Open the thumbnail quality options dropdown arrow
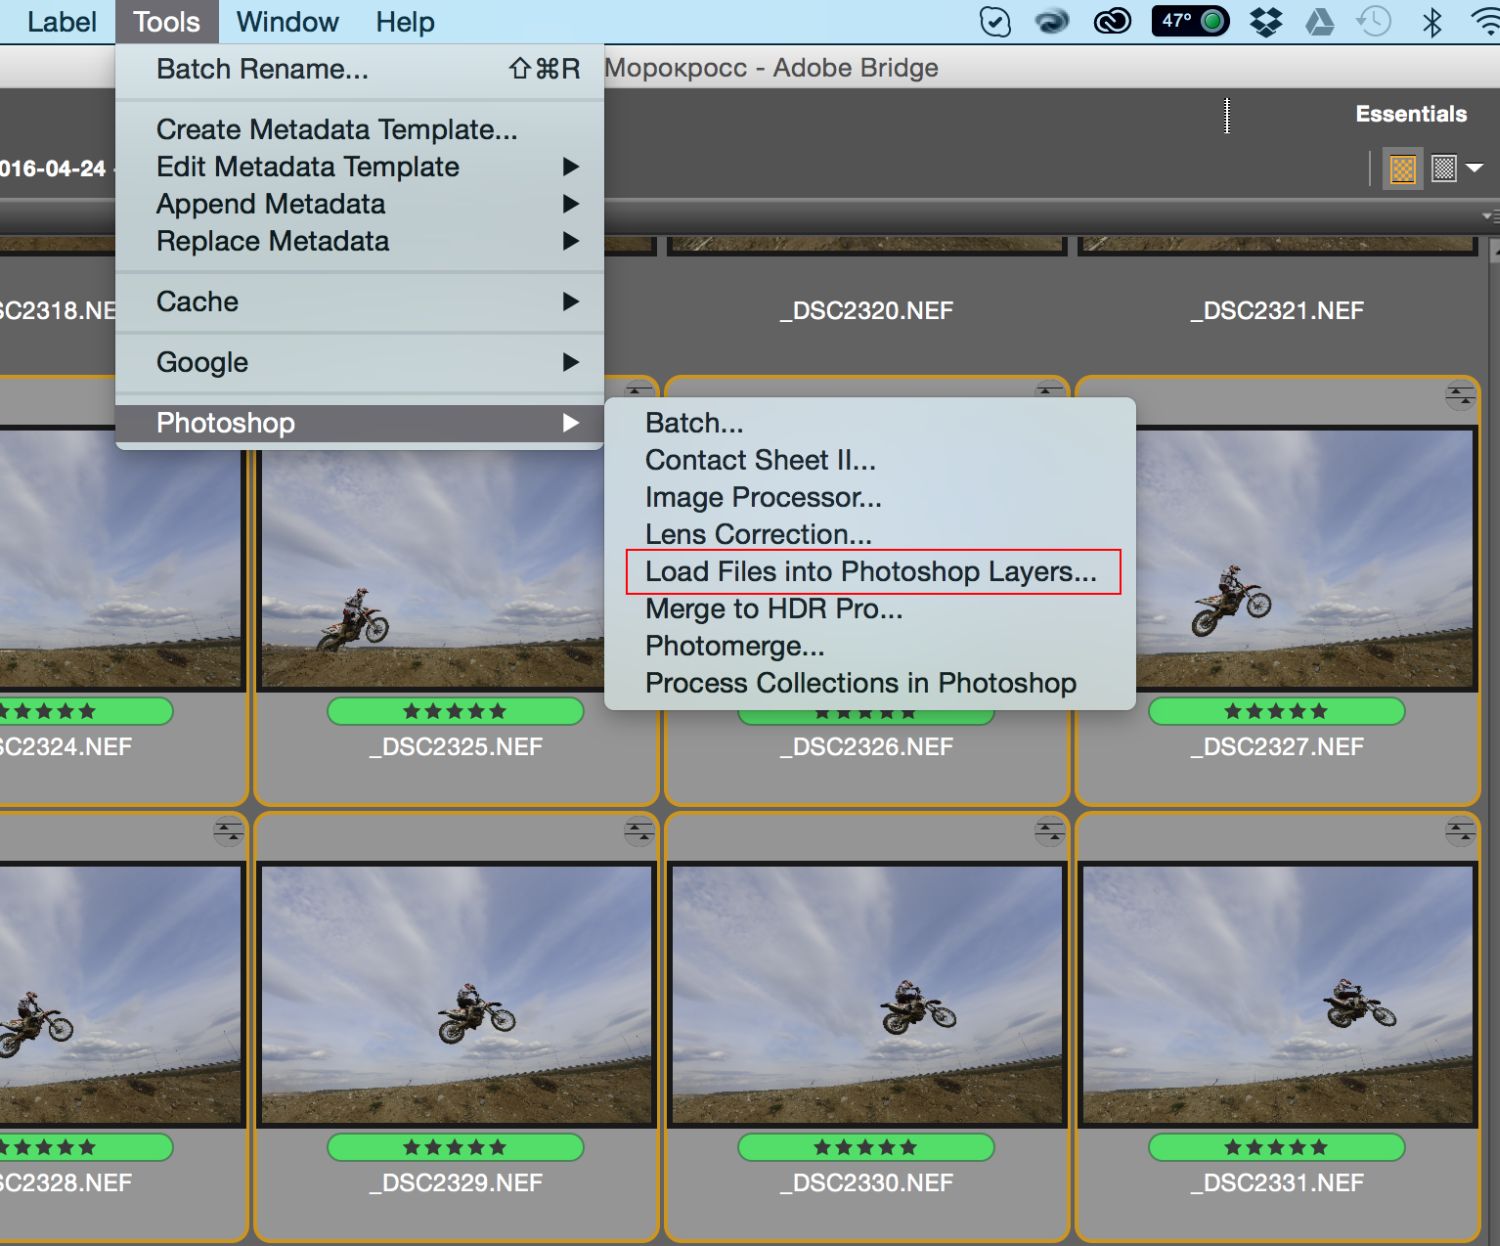This screenshot has width=1500, height=1246. (x=1474, y=169)
